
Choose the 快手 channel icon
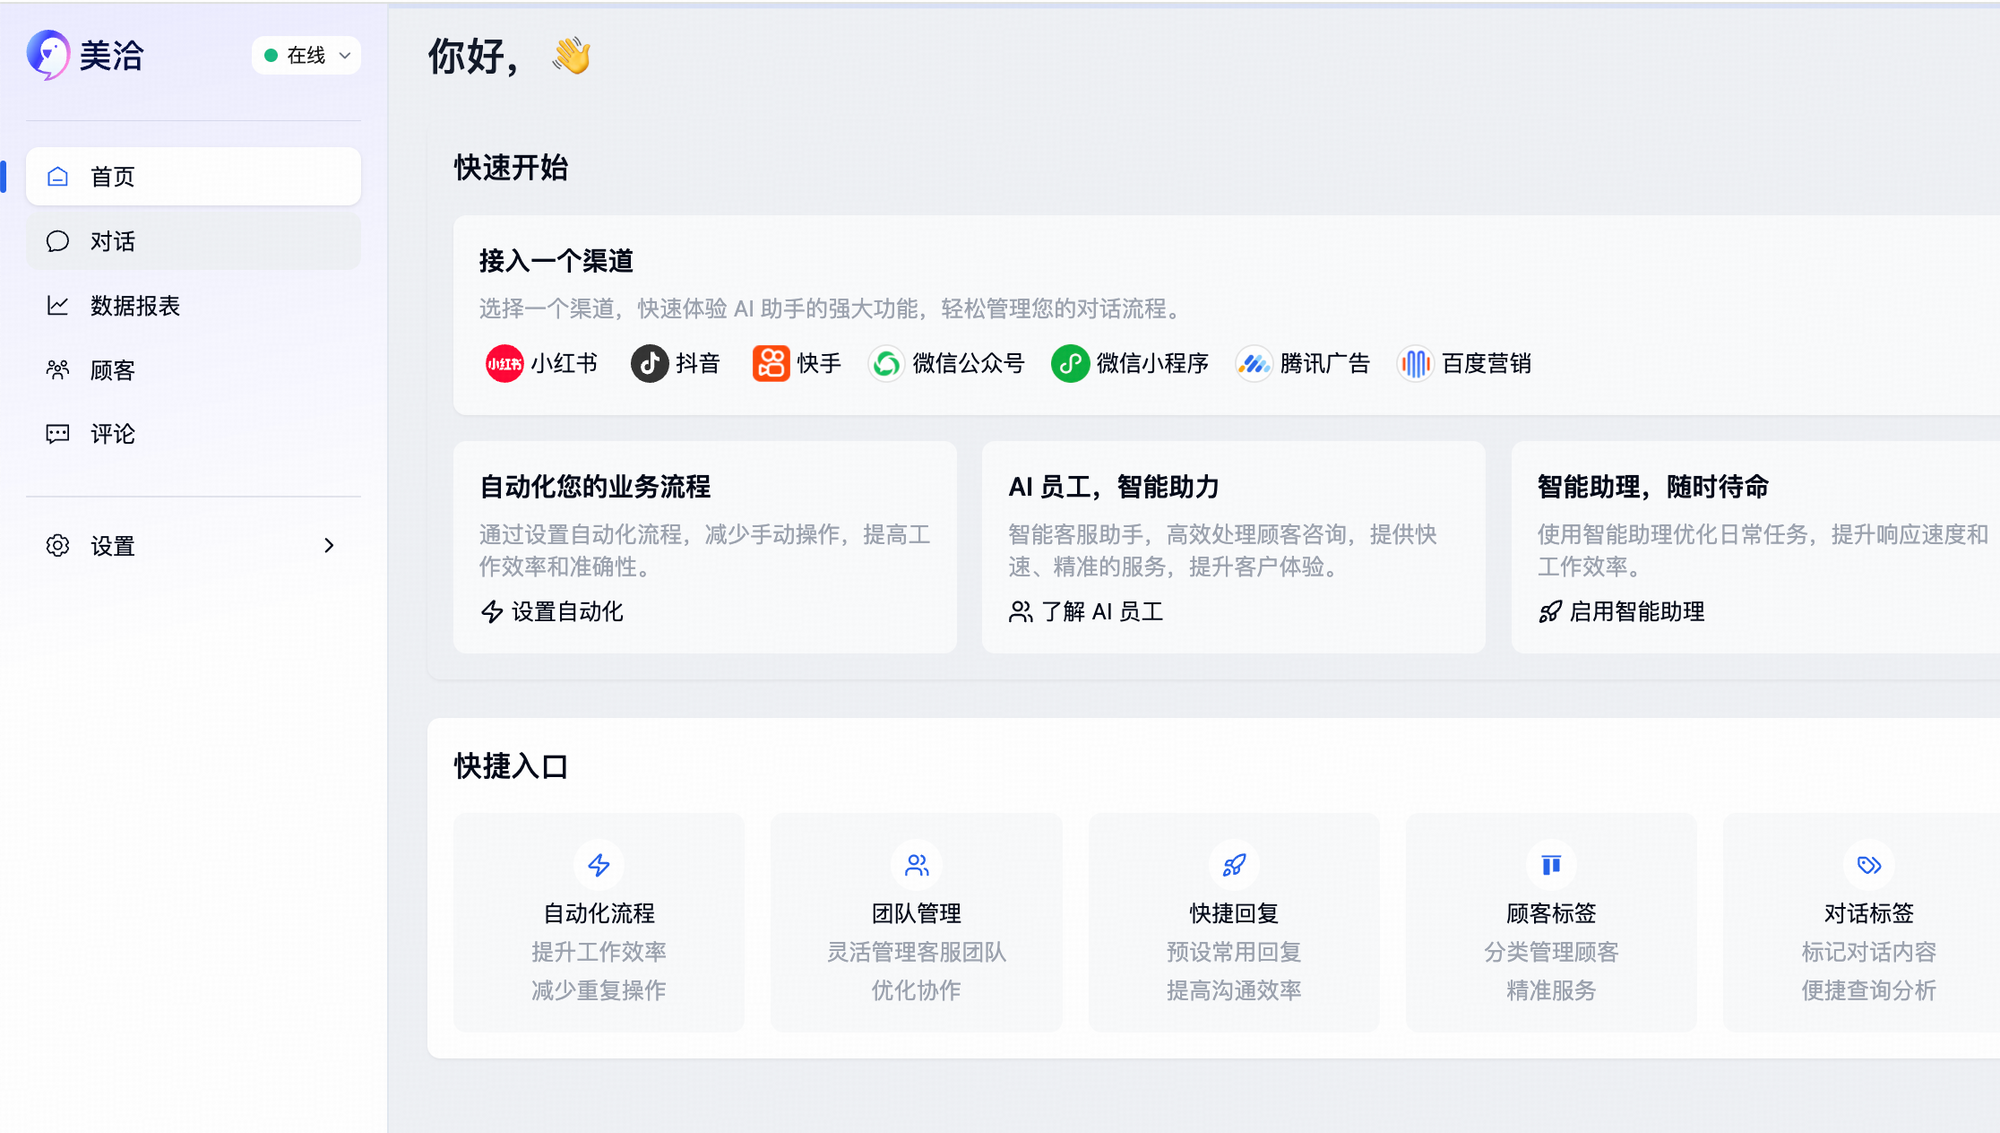[x=771, y=364]
